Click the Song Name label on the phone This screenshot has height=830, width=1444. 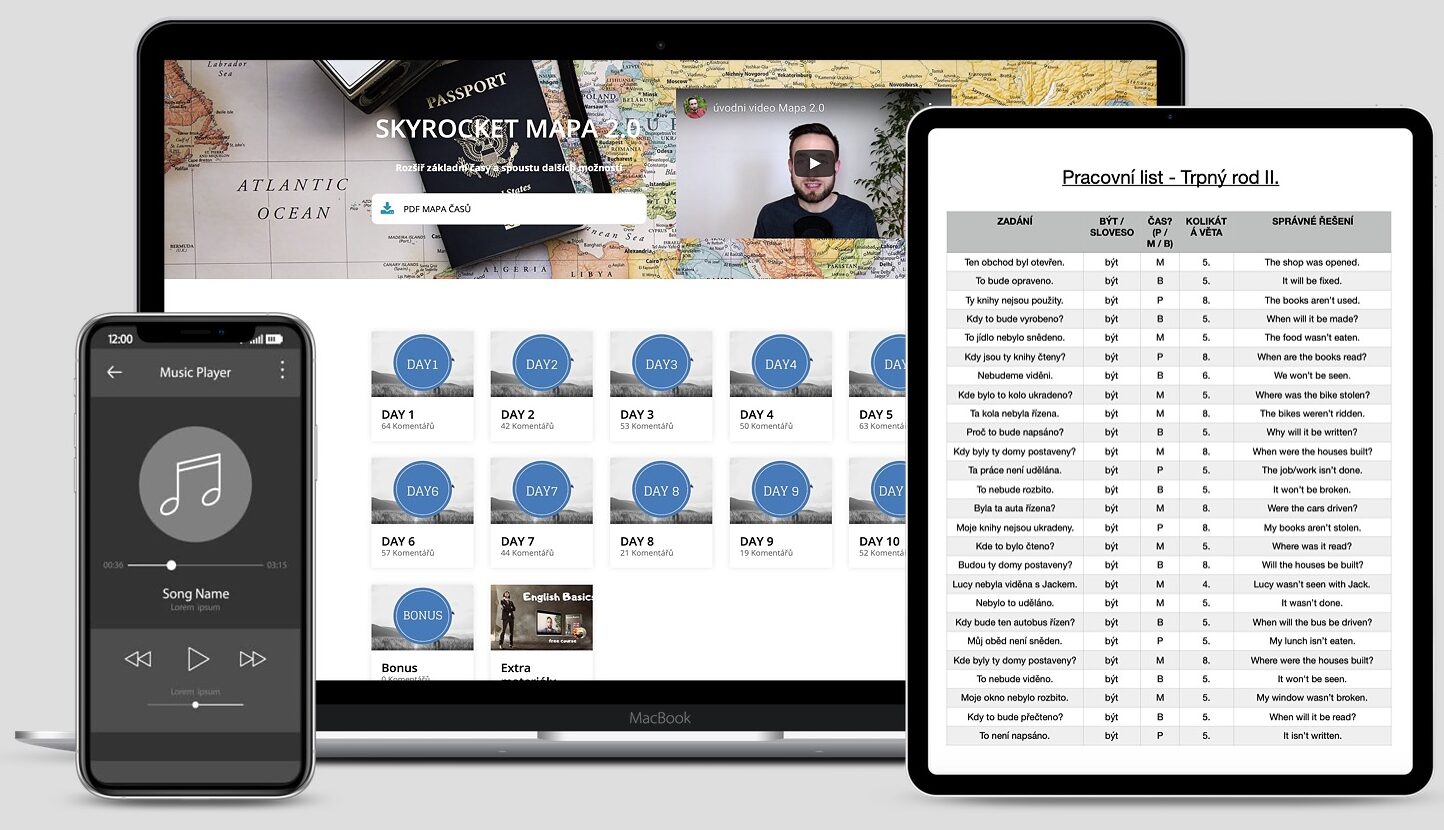click(196, 594)
